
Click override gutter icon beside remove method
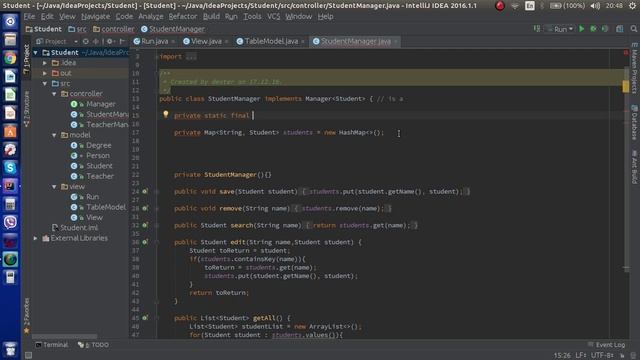(x=145, y=208)
